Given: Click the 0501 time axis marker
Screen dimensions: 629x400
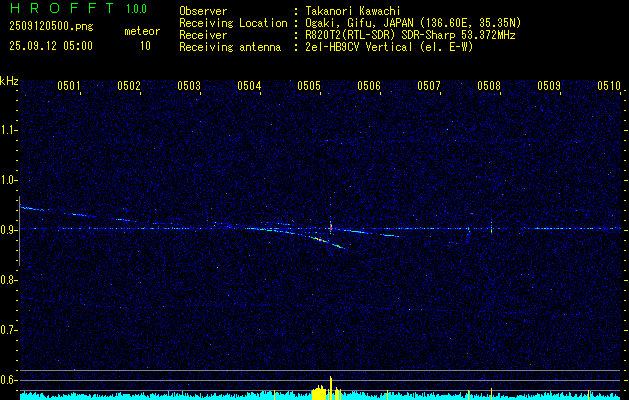Looking at the screenshot, I should [69, 86].
